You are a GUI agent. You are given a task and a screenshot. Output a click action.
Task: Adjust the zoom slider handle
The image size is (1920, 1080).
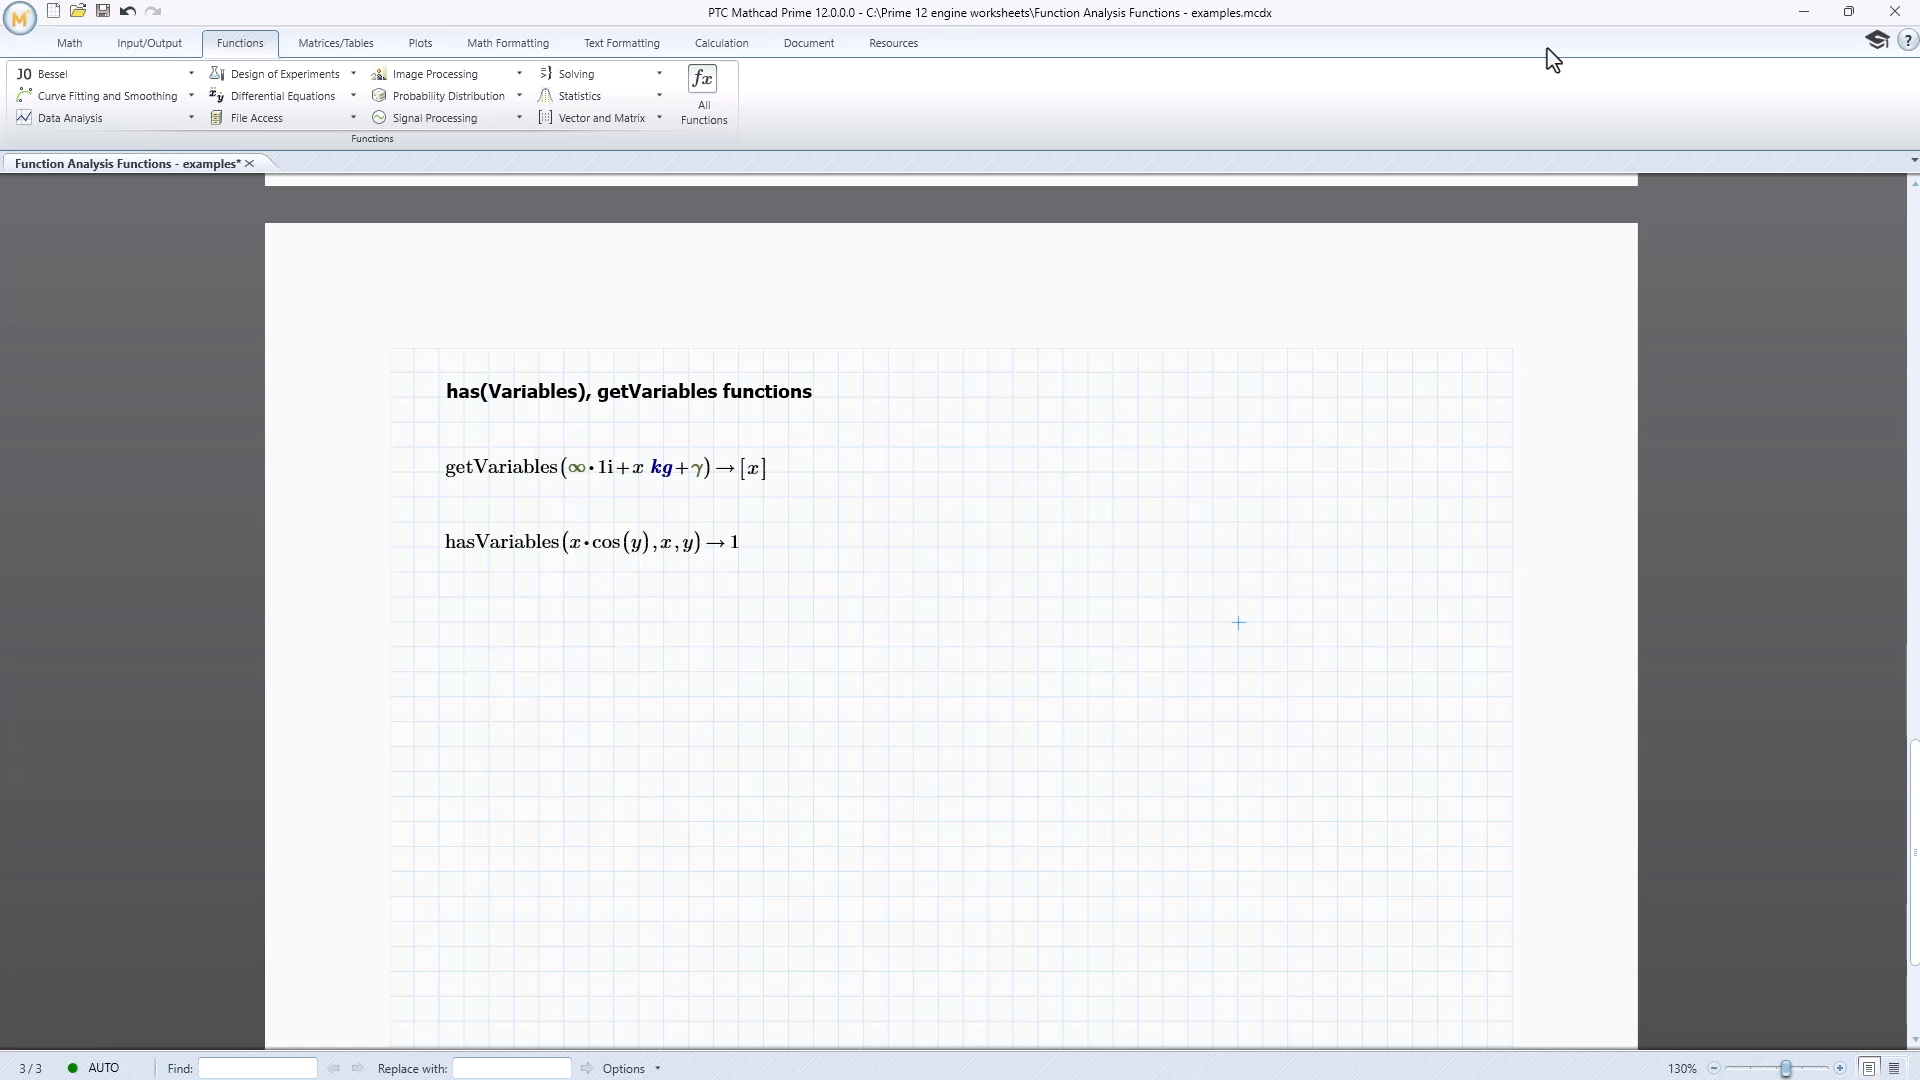1785,1069
